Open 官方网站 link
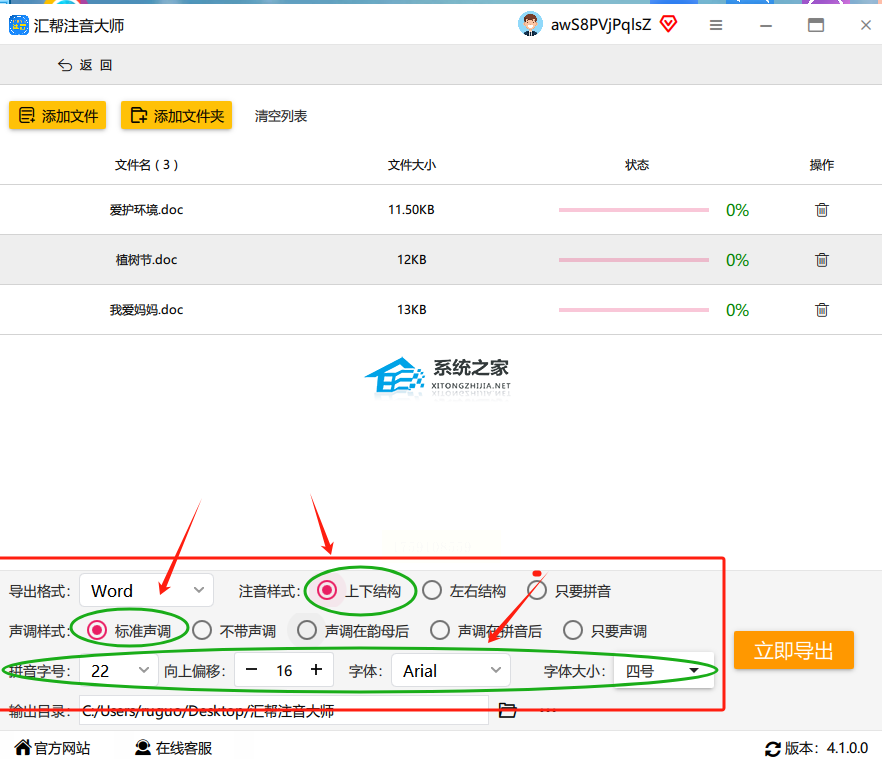The height and width of the screenshot is (759, 882). point(52,748)
